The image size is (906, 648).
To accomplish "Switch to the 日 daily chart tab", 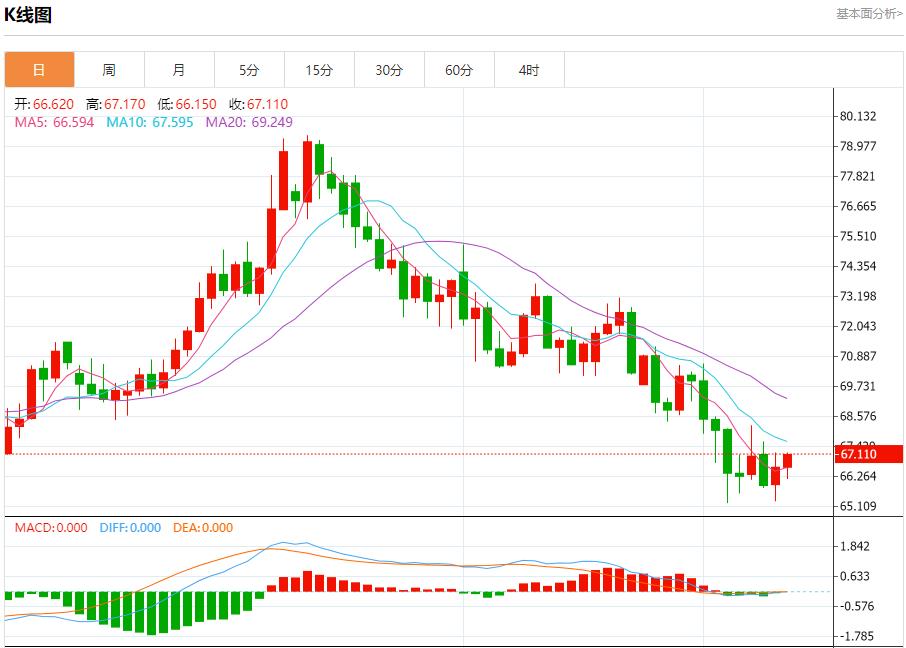I will 39,70.
